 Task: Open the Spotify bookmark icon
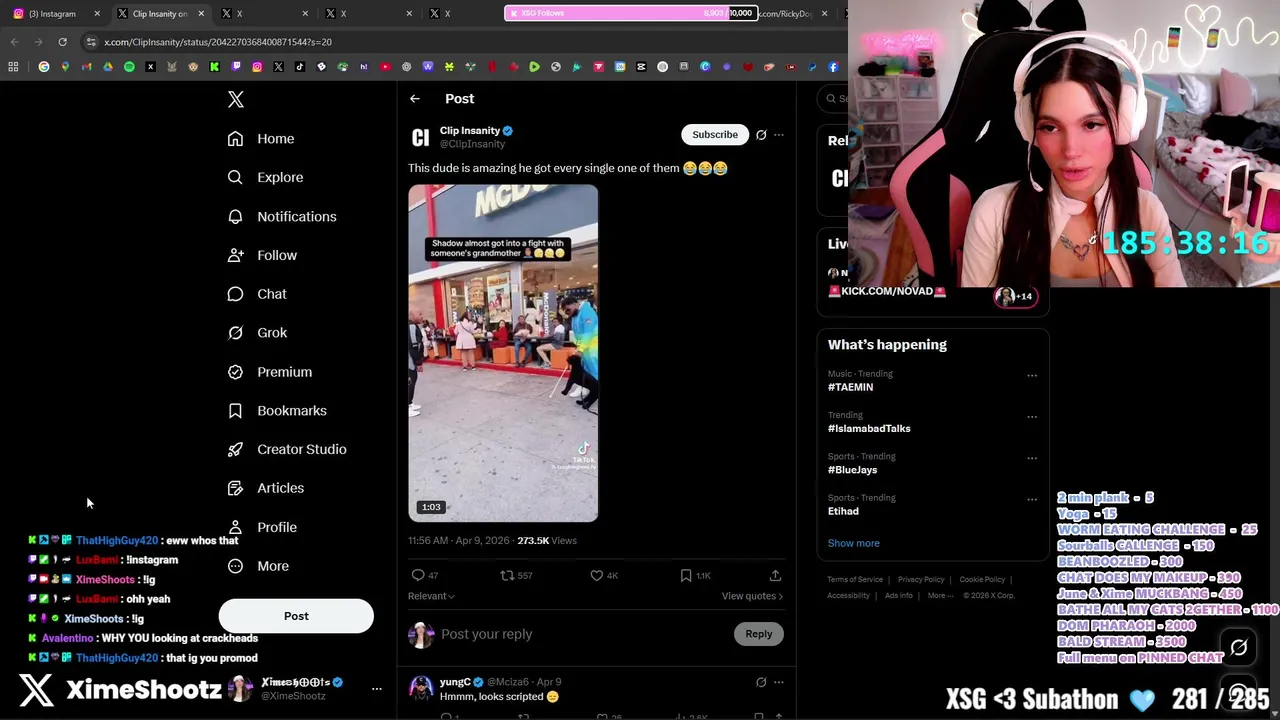coord(129,67)
